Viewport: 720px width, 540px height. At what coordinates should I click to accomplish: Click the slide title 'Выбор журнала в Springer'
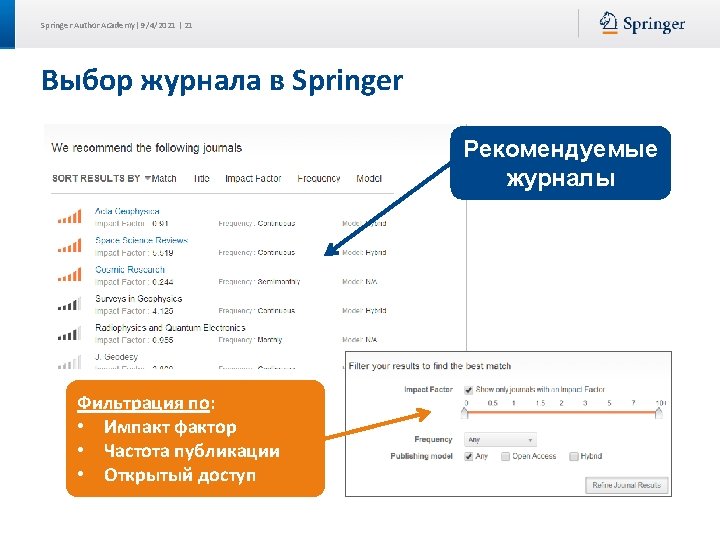pos(222,81)
